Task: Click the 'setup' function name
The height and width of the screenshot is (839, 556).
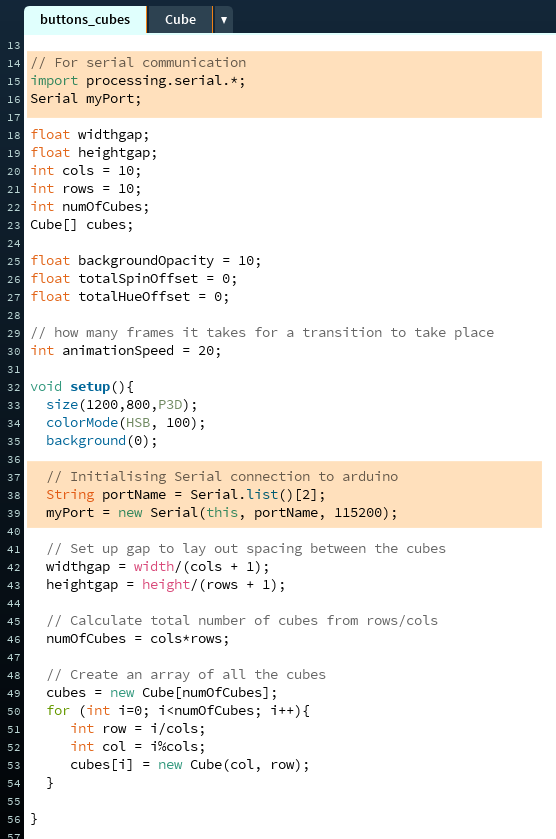Action: click(90, 387)
